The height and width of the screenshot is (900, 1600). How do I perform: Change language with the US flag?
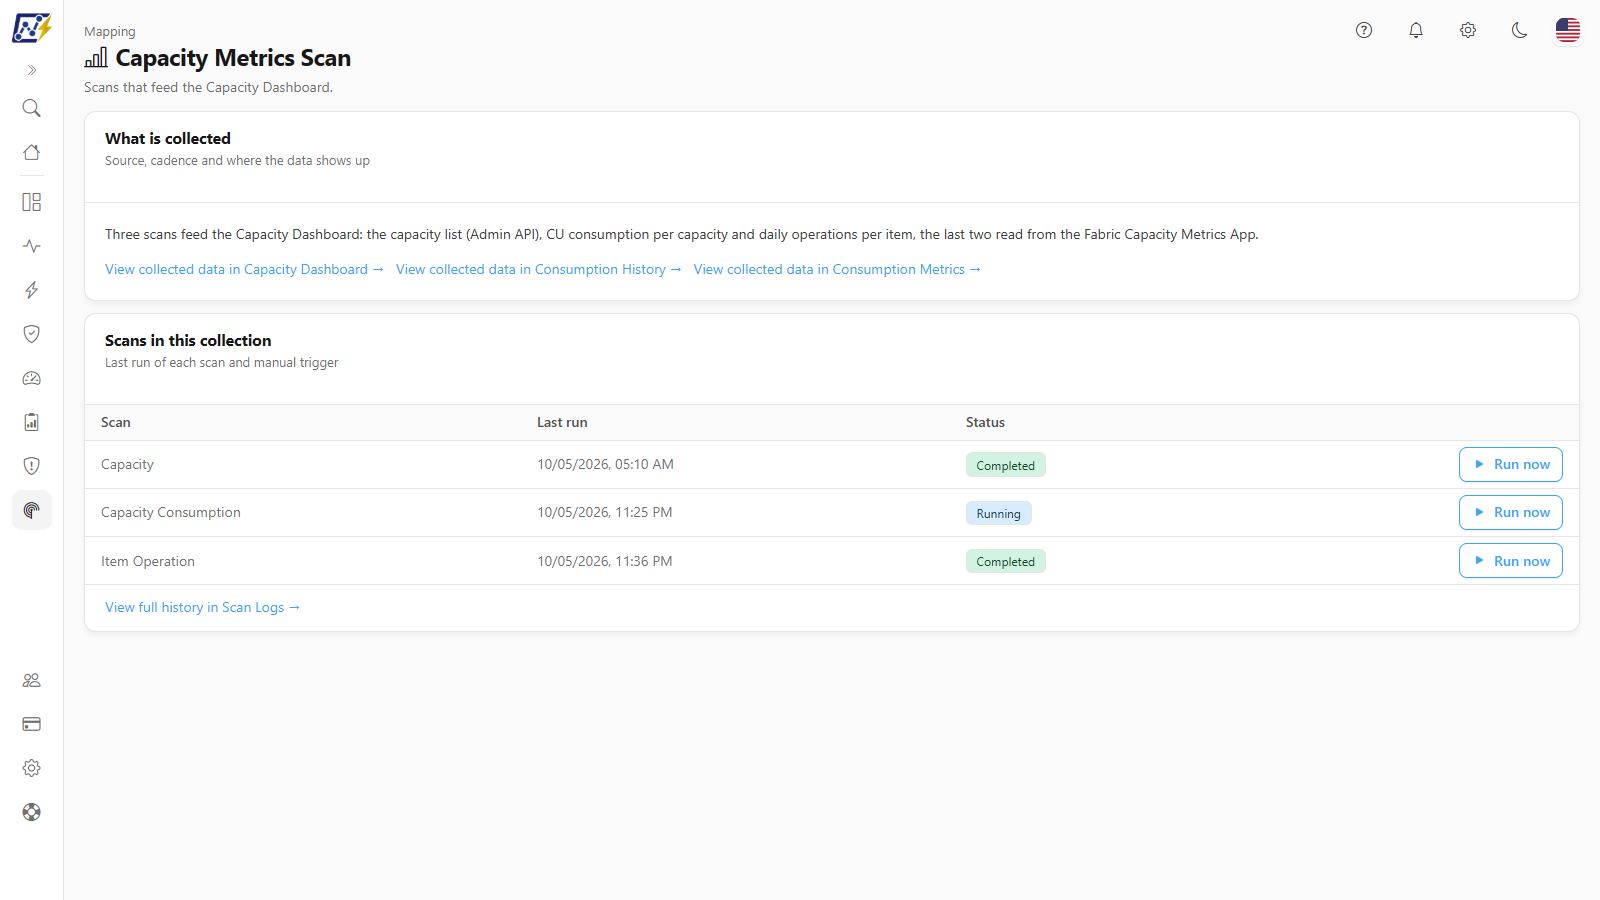(1568, 30)
